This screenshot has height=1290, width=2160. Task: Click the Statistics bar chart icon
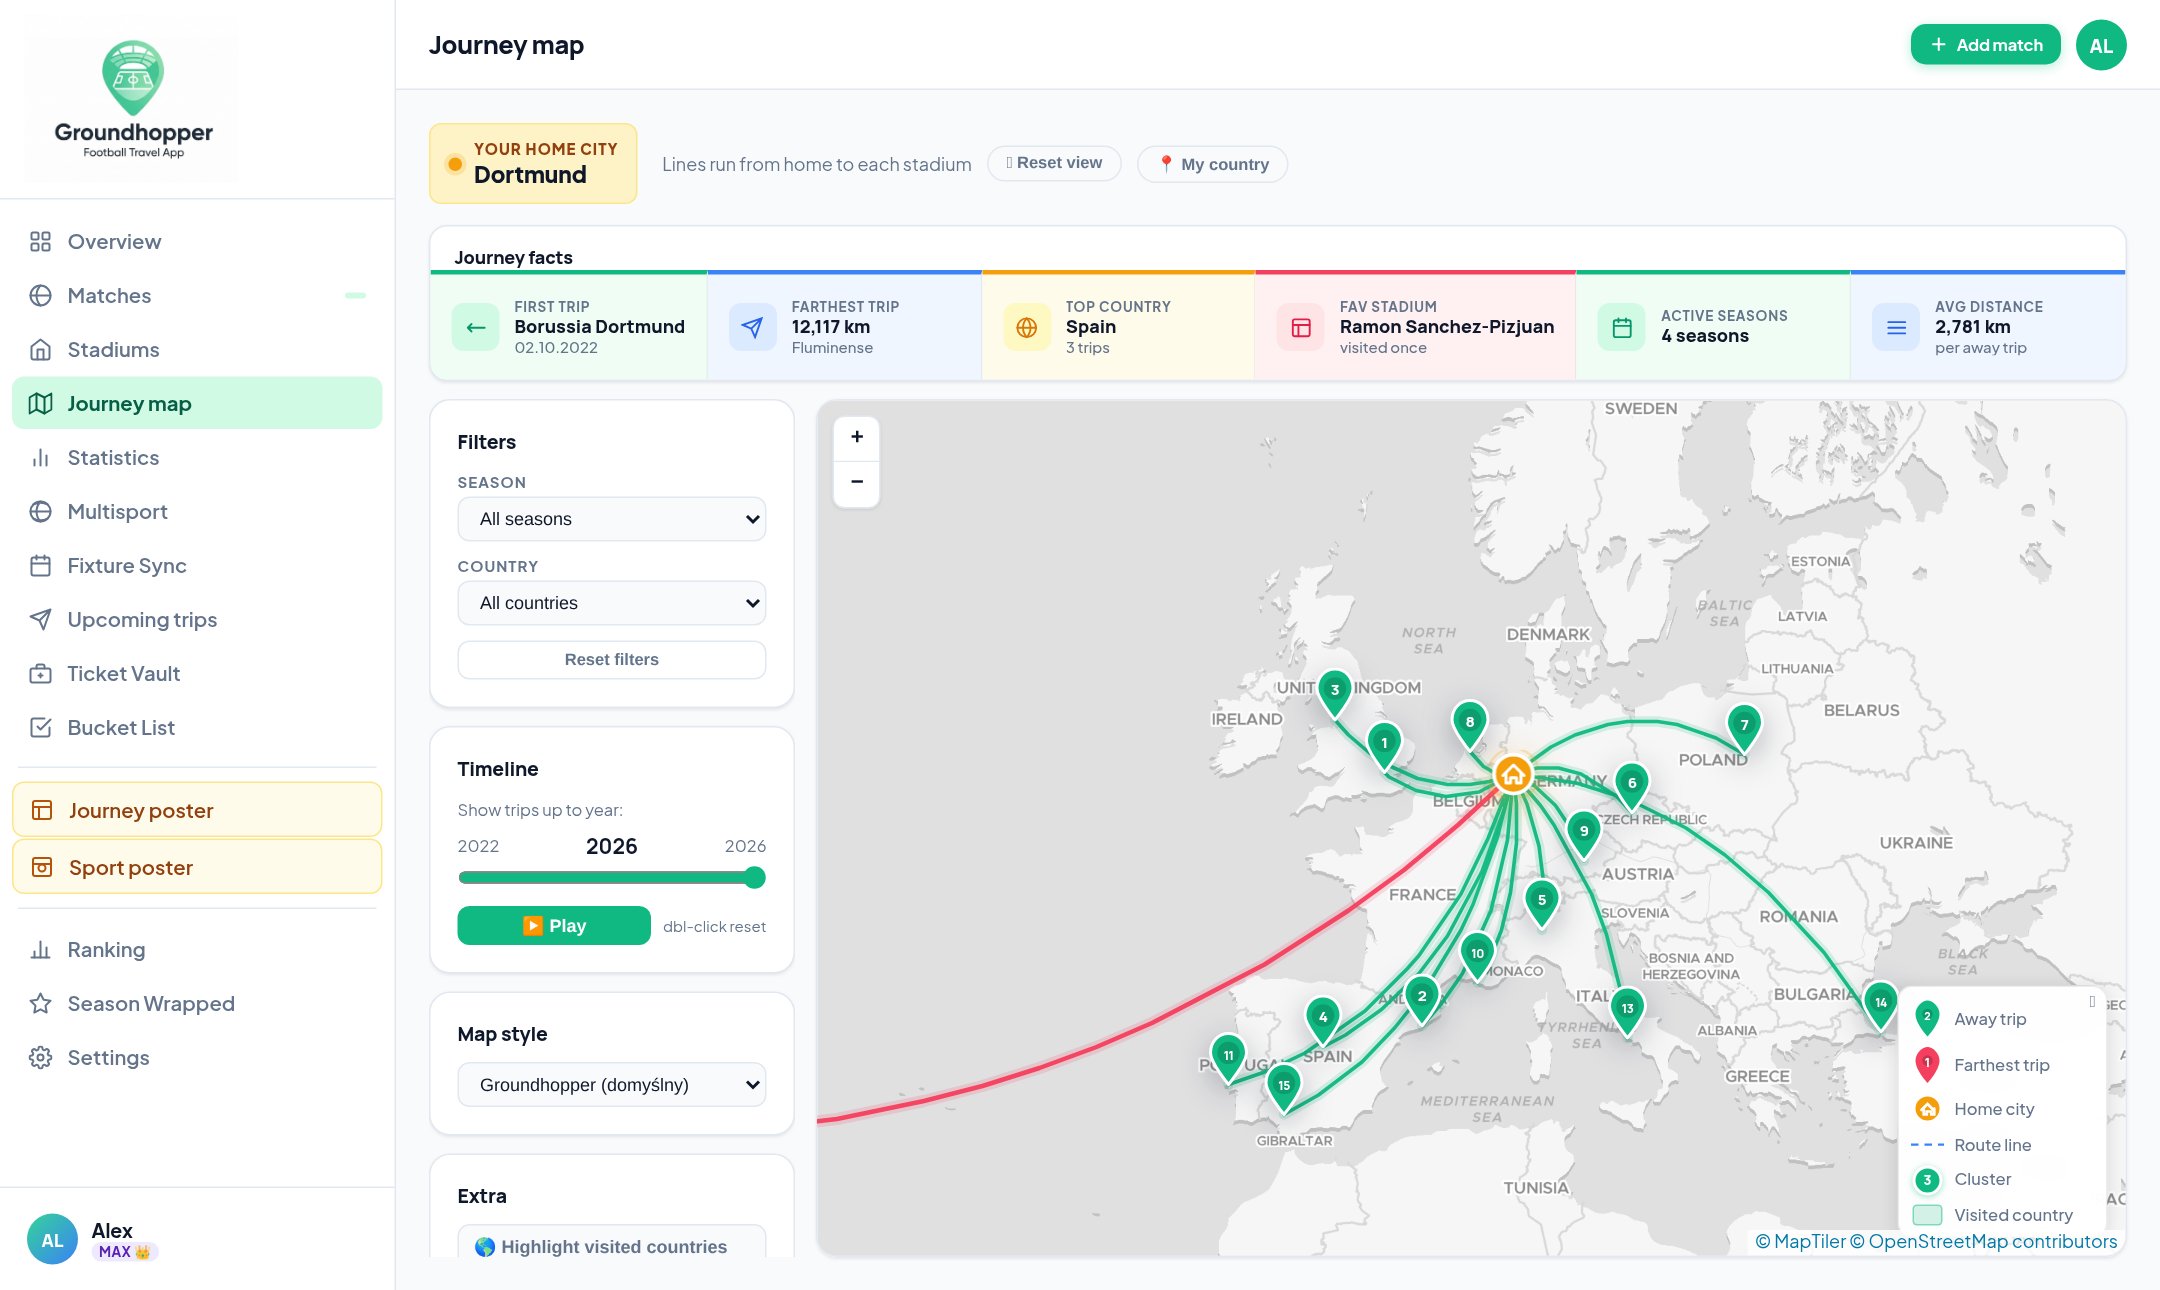(40, 458)
